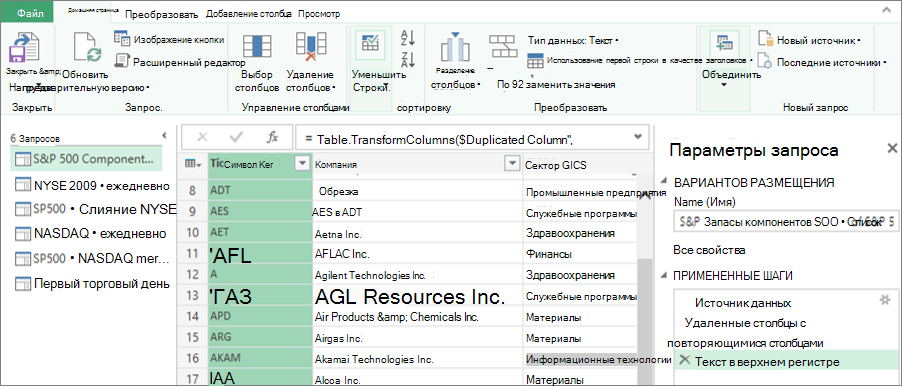Viewport: 902px width, 386px height.
Task: Select the Источник данных applied step
Action: pyautogui.click(x=743, y=303)
